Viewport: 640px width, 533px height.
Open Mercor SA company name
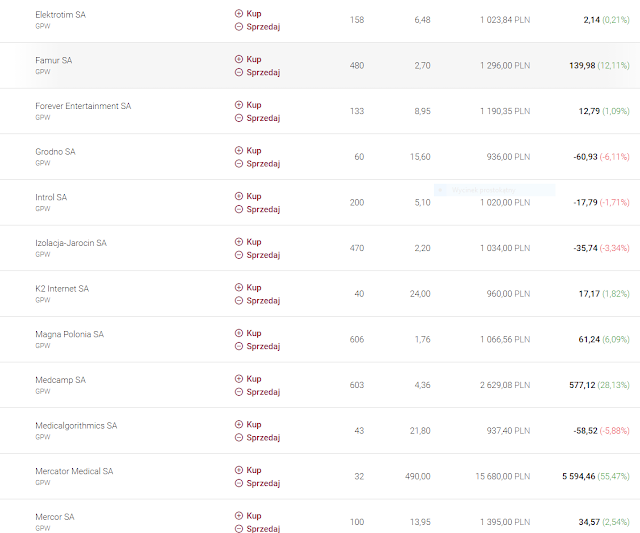(55, 517)
